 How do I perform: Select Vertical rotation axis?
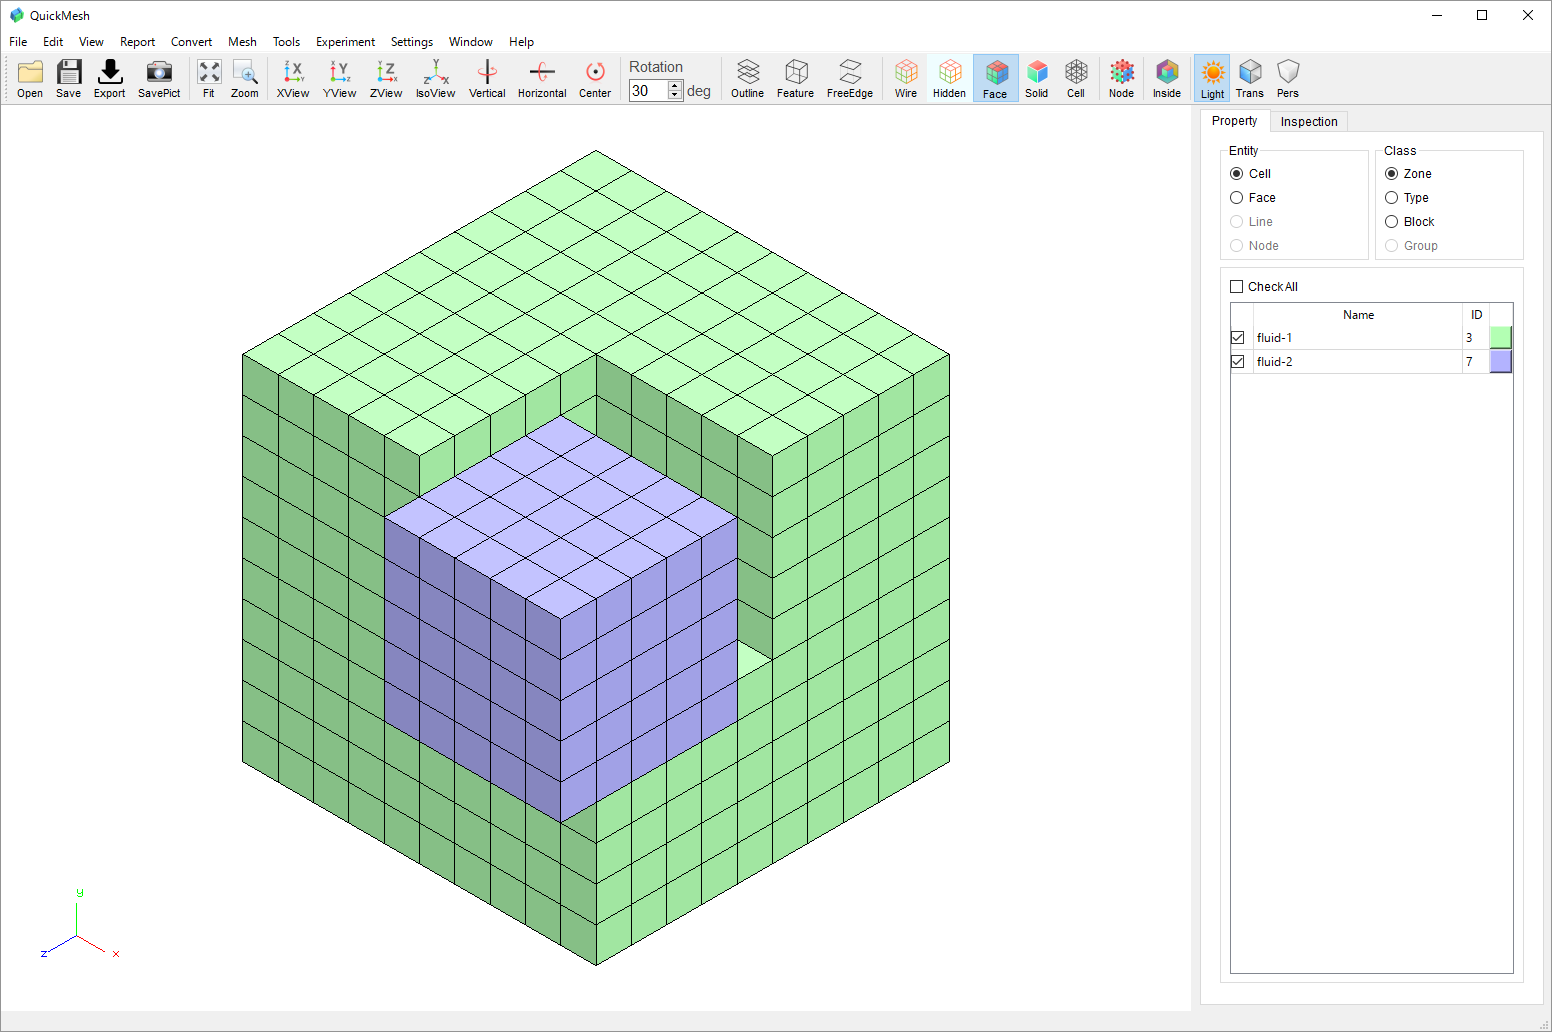click(487, 78)
